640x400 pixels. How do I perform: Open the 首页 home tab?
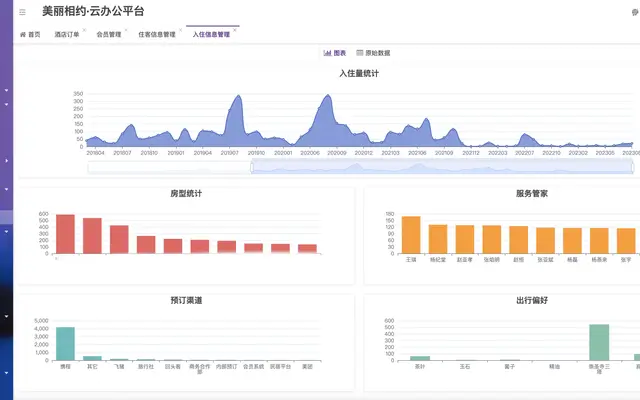coord(30,35)
